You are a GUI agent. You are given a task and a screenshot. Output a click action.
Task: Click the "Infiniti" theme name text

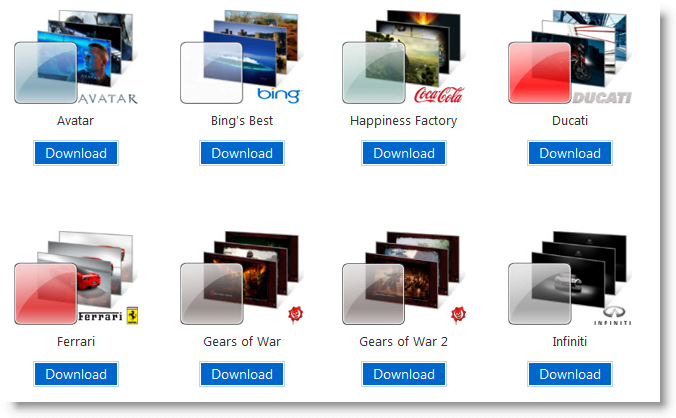(570, 342)
